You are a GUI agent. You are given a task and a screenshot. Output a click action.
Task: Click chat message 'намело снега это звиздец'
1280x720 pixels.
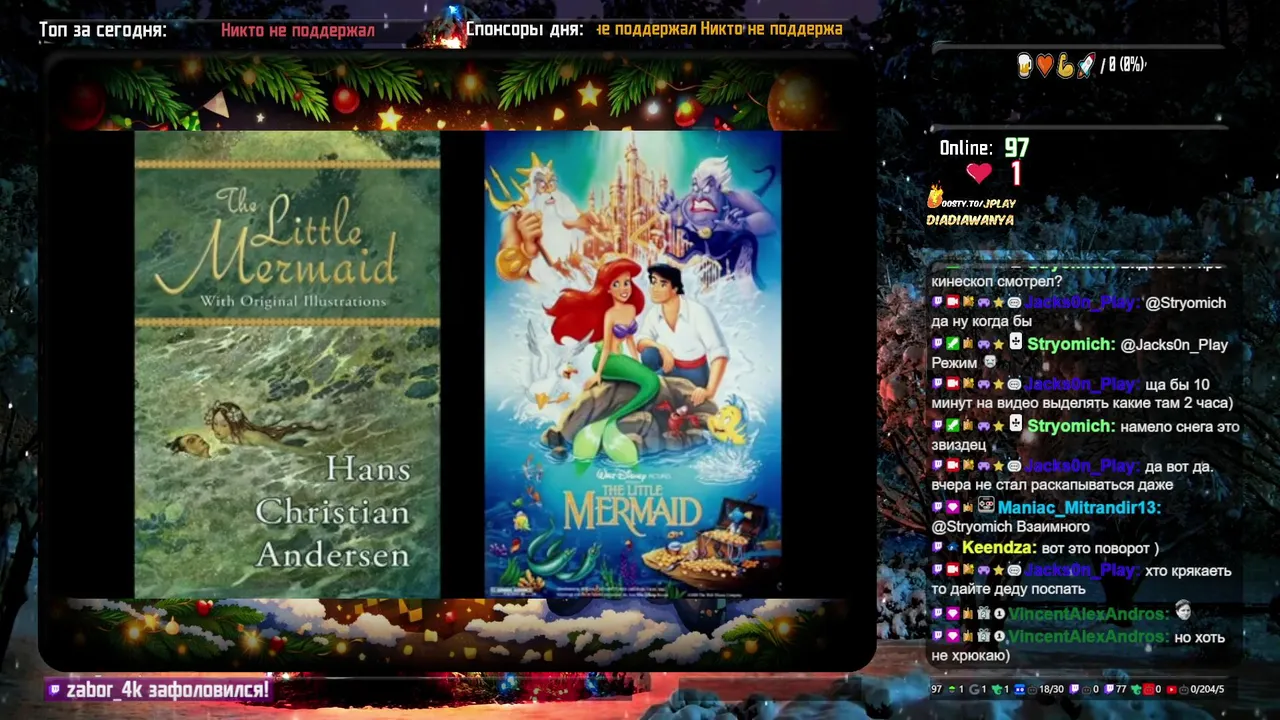(1085, 435)
